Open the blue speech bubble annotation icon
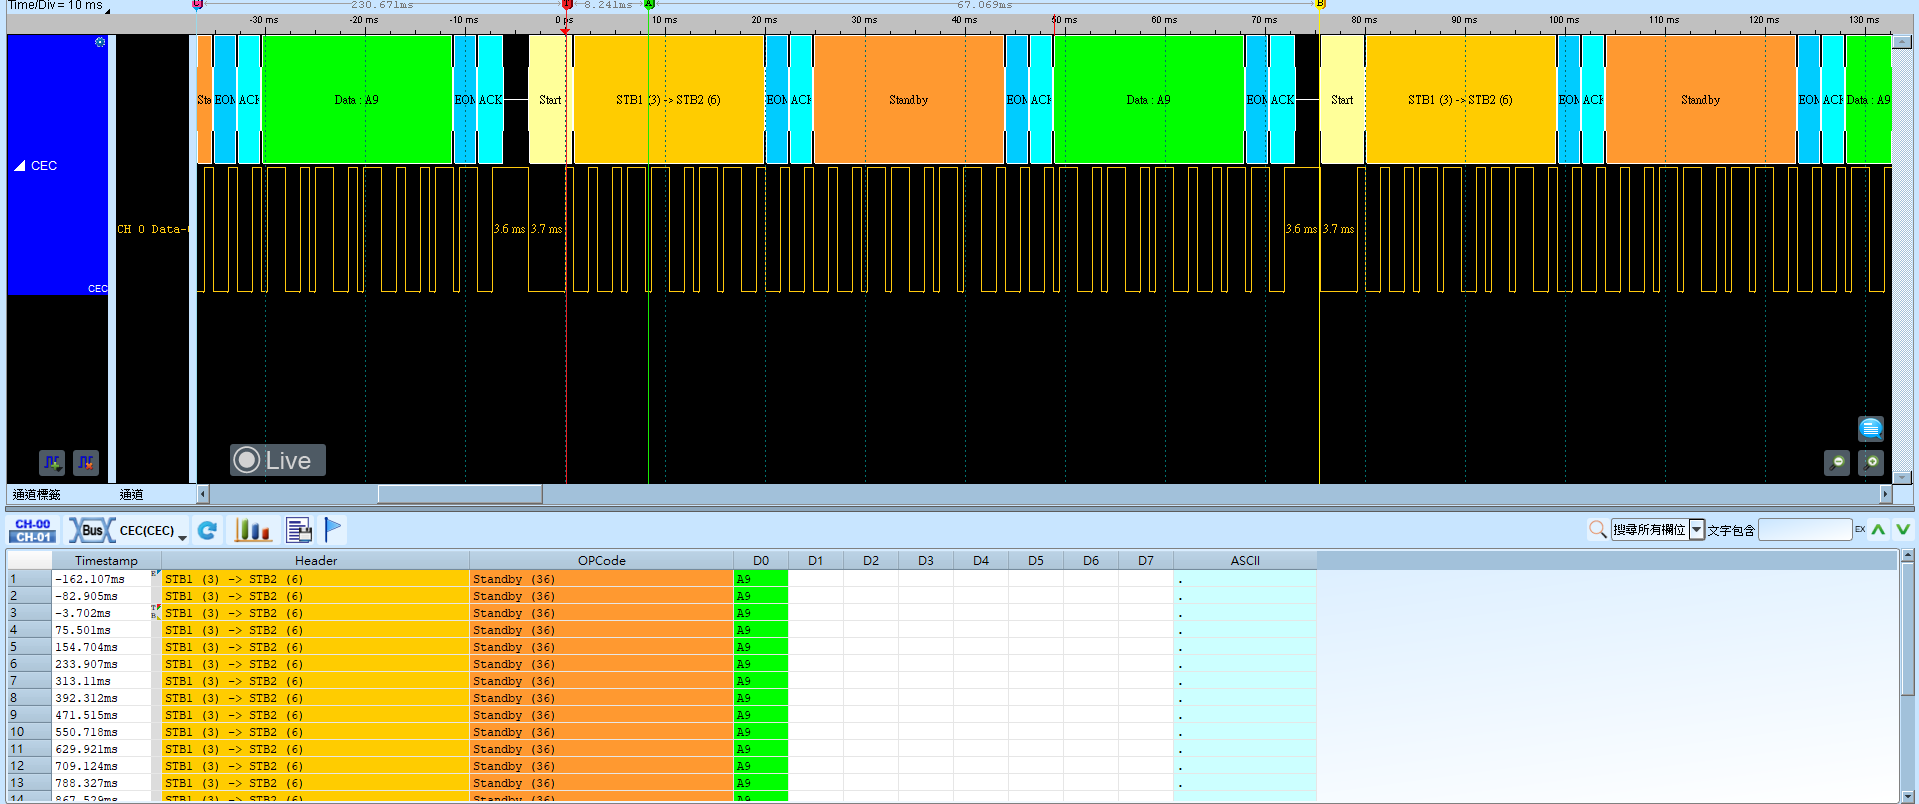 1871,429
